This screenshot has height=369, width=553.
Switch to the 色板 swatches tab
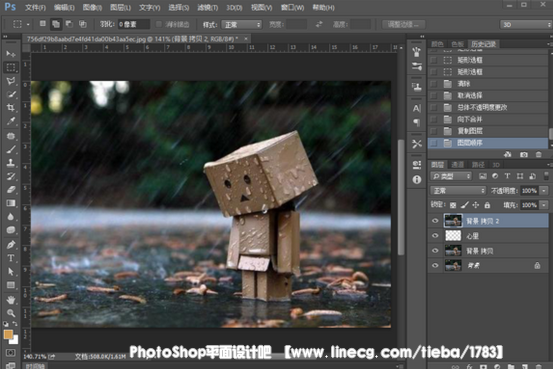457,44
